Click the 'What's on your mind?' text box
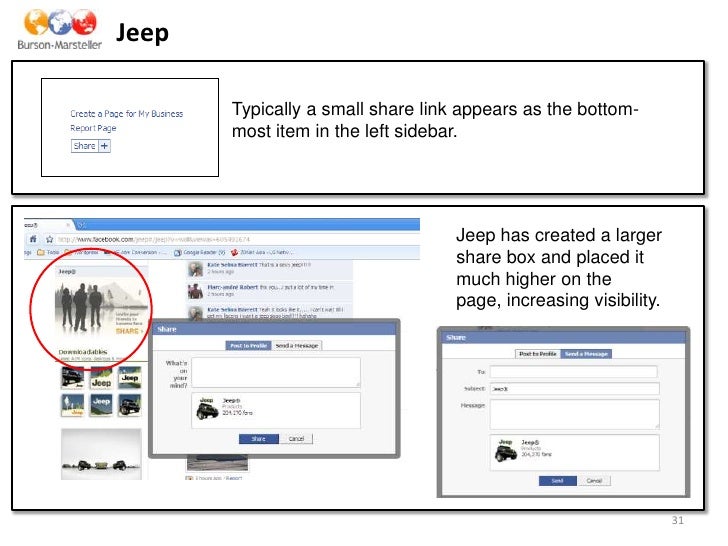The height and width of the screenshot is (546, 728). point(276,372)
